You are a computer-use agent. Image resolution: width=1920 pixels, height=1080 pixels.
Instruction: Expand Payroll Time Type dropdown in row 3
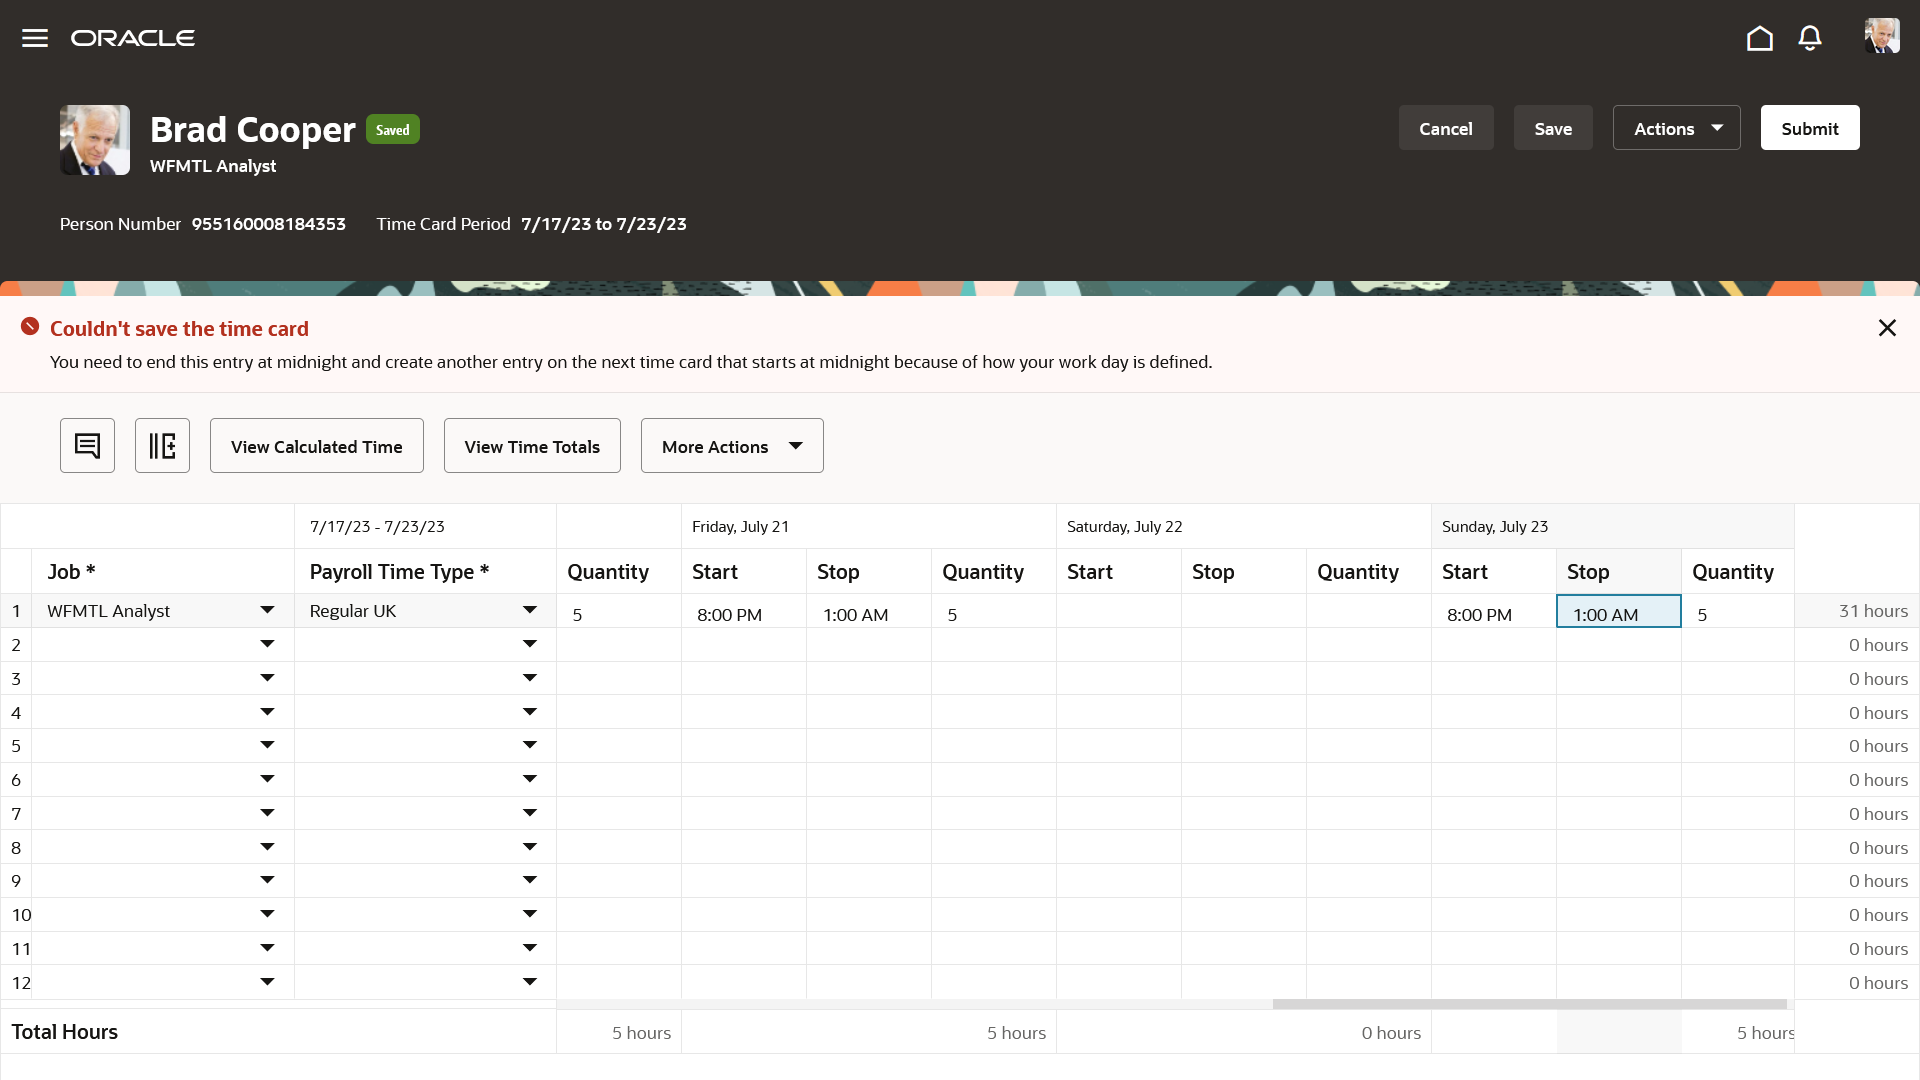[x=530, y=678]
